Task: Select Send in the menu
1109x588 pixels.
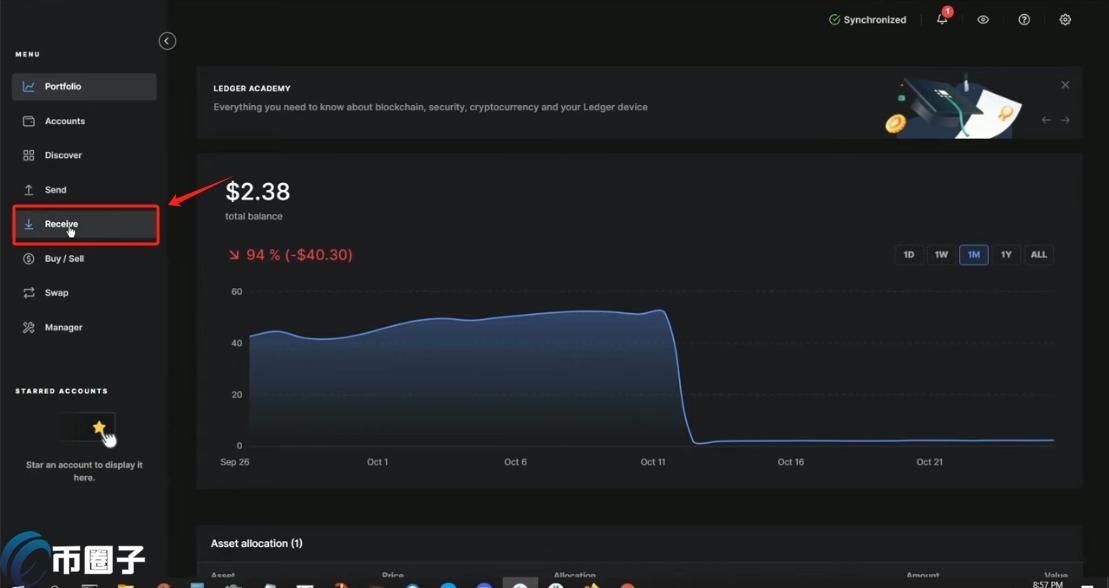Action: coord(84,190)
